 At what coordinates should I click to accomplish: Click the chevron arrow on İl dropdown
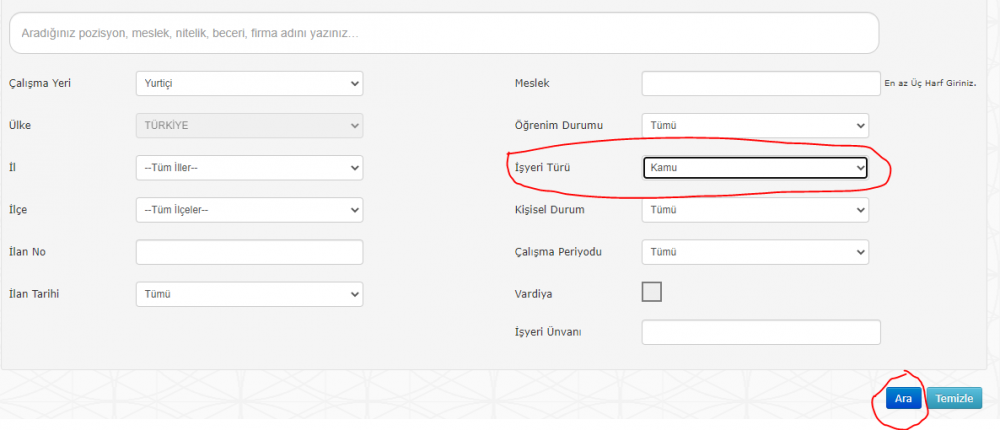(354, 168)
